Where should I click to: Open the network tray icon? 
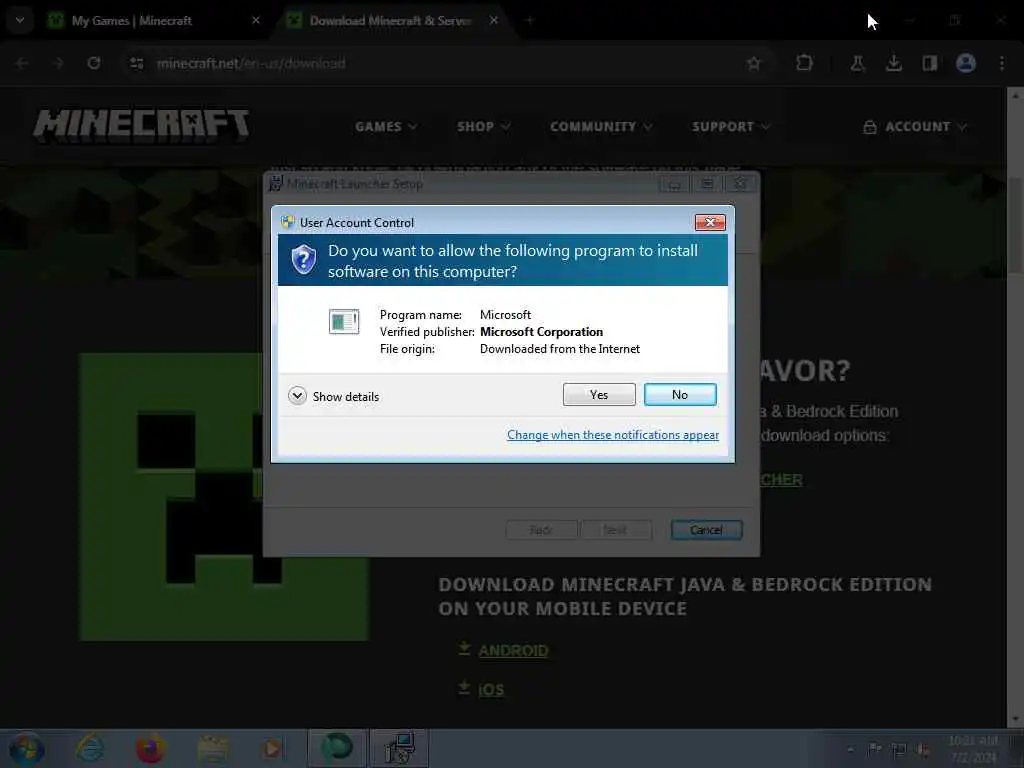coord(899,749)
